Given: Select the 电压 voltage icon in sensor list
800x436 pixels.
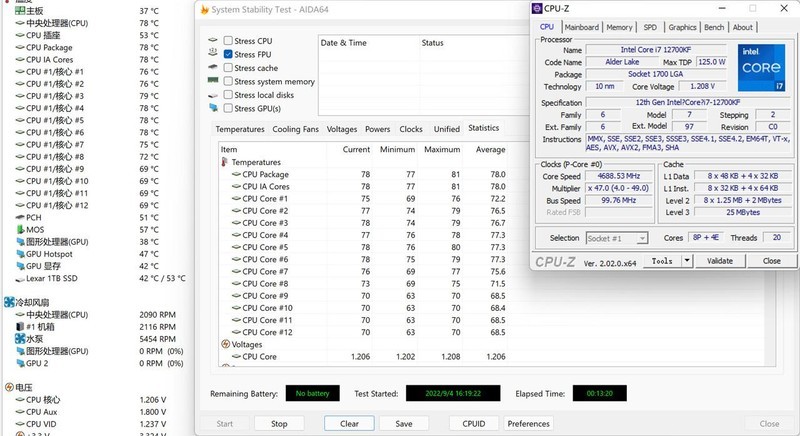Looking at the screenshot, I should 8,386.
